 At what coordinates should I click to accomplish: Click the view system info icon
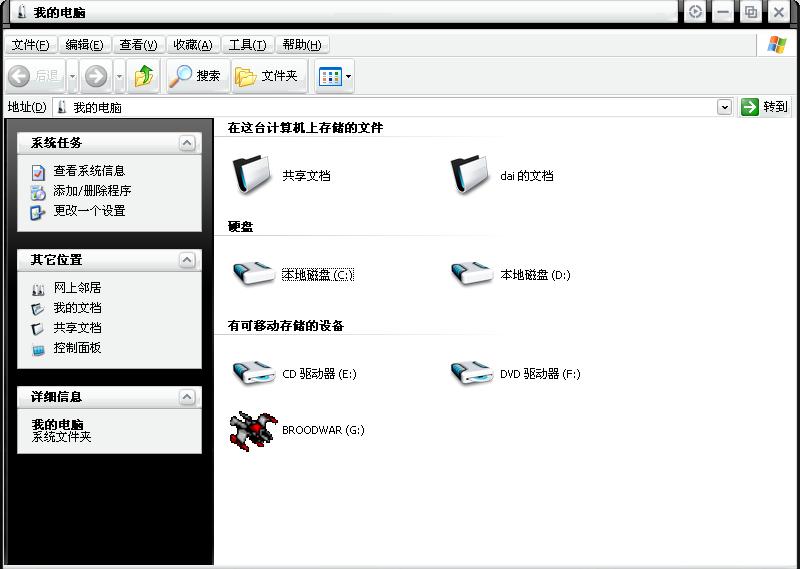coord(38,172)
